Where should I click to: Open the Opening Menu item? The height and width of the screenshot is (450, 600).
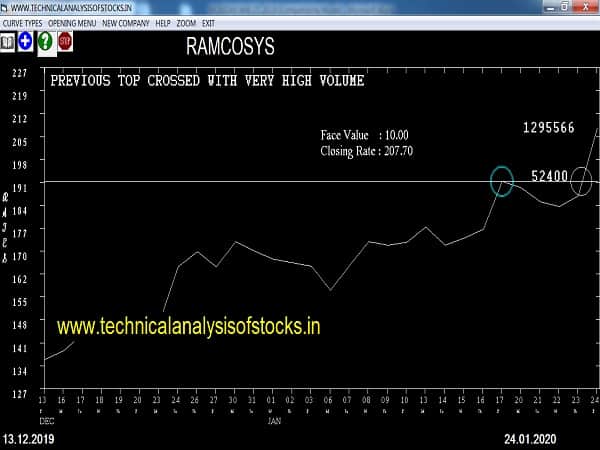click(x=73, y=22)
